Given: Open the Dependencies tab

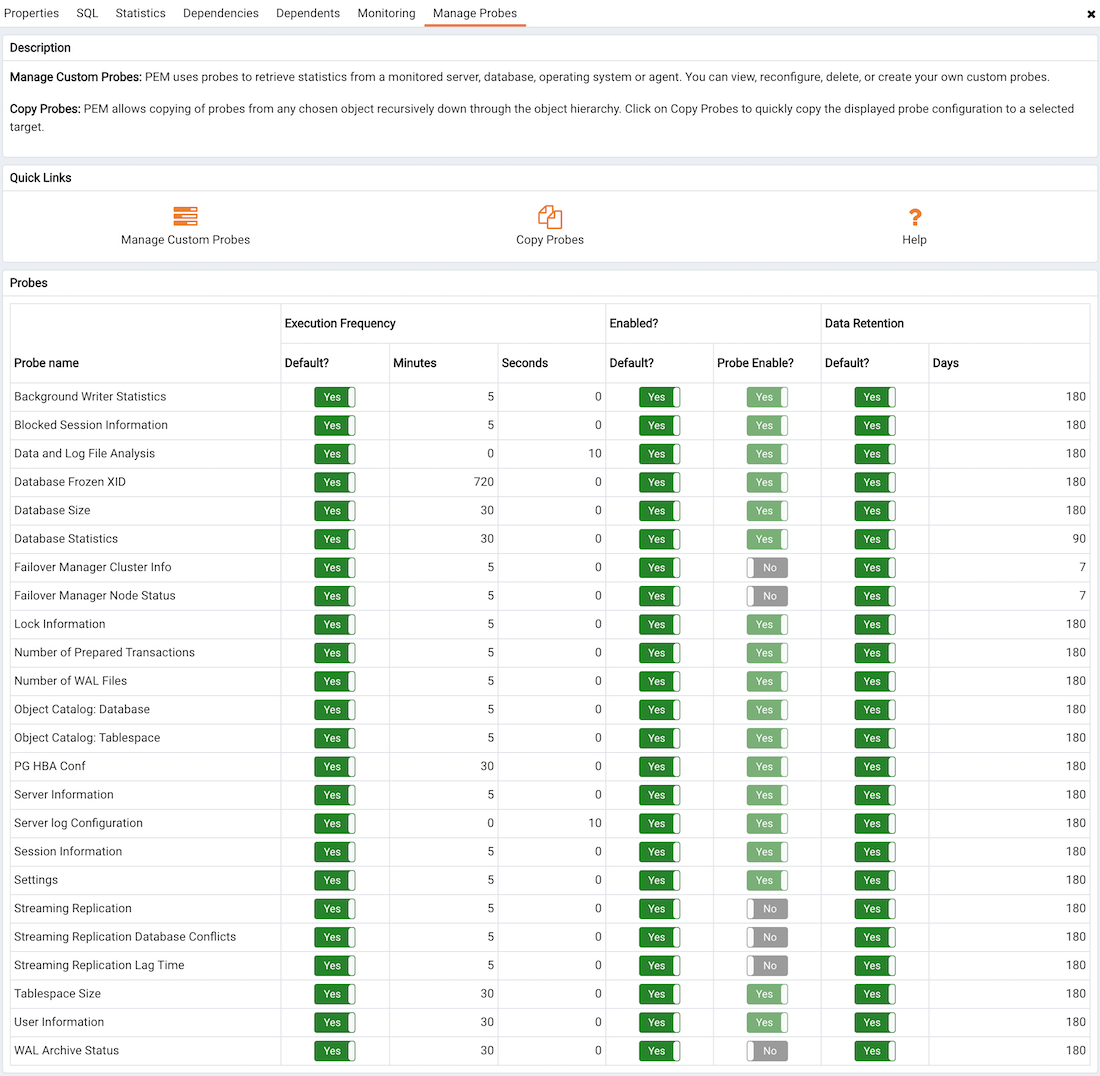Looking at the screenshot, I should pos(220,13).
